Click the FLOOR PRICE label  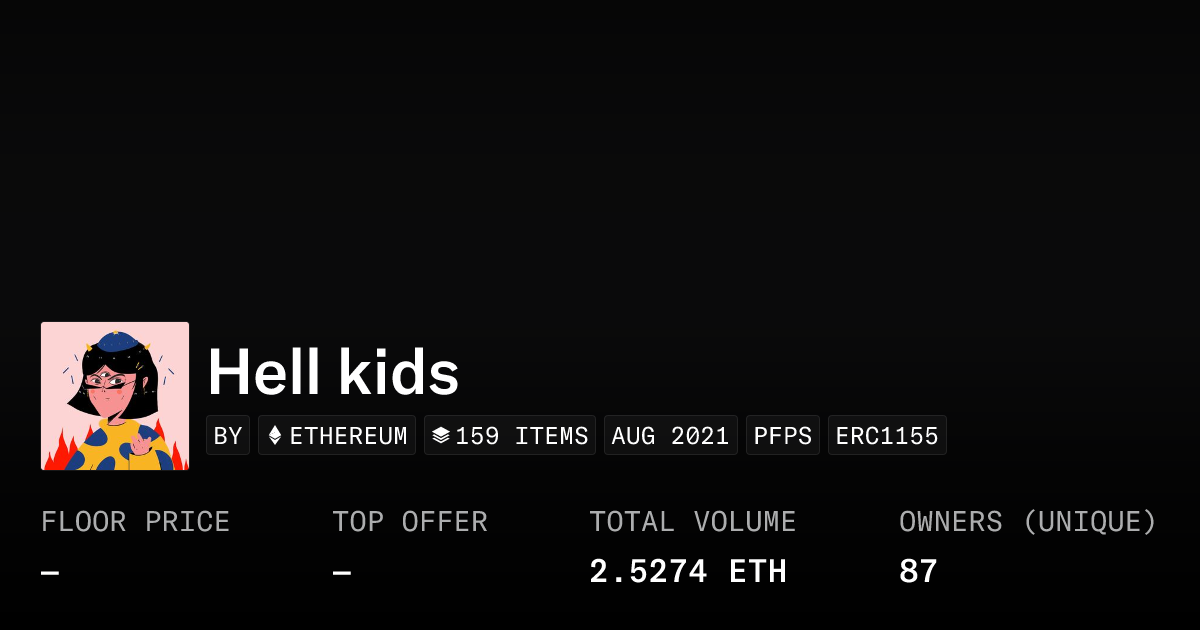tap(136, 522)
